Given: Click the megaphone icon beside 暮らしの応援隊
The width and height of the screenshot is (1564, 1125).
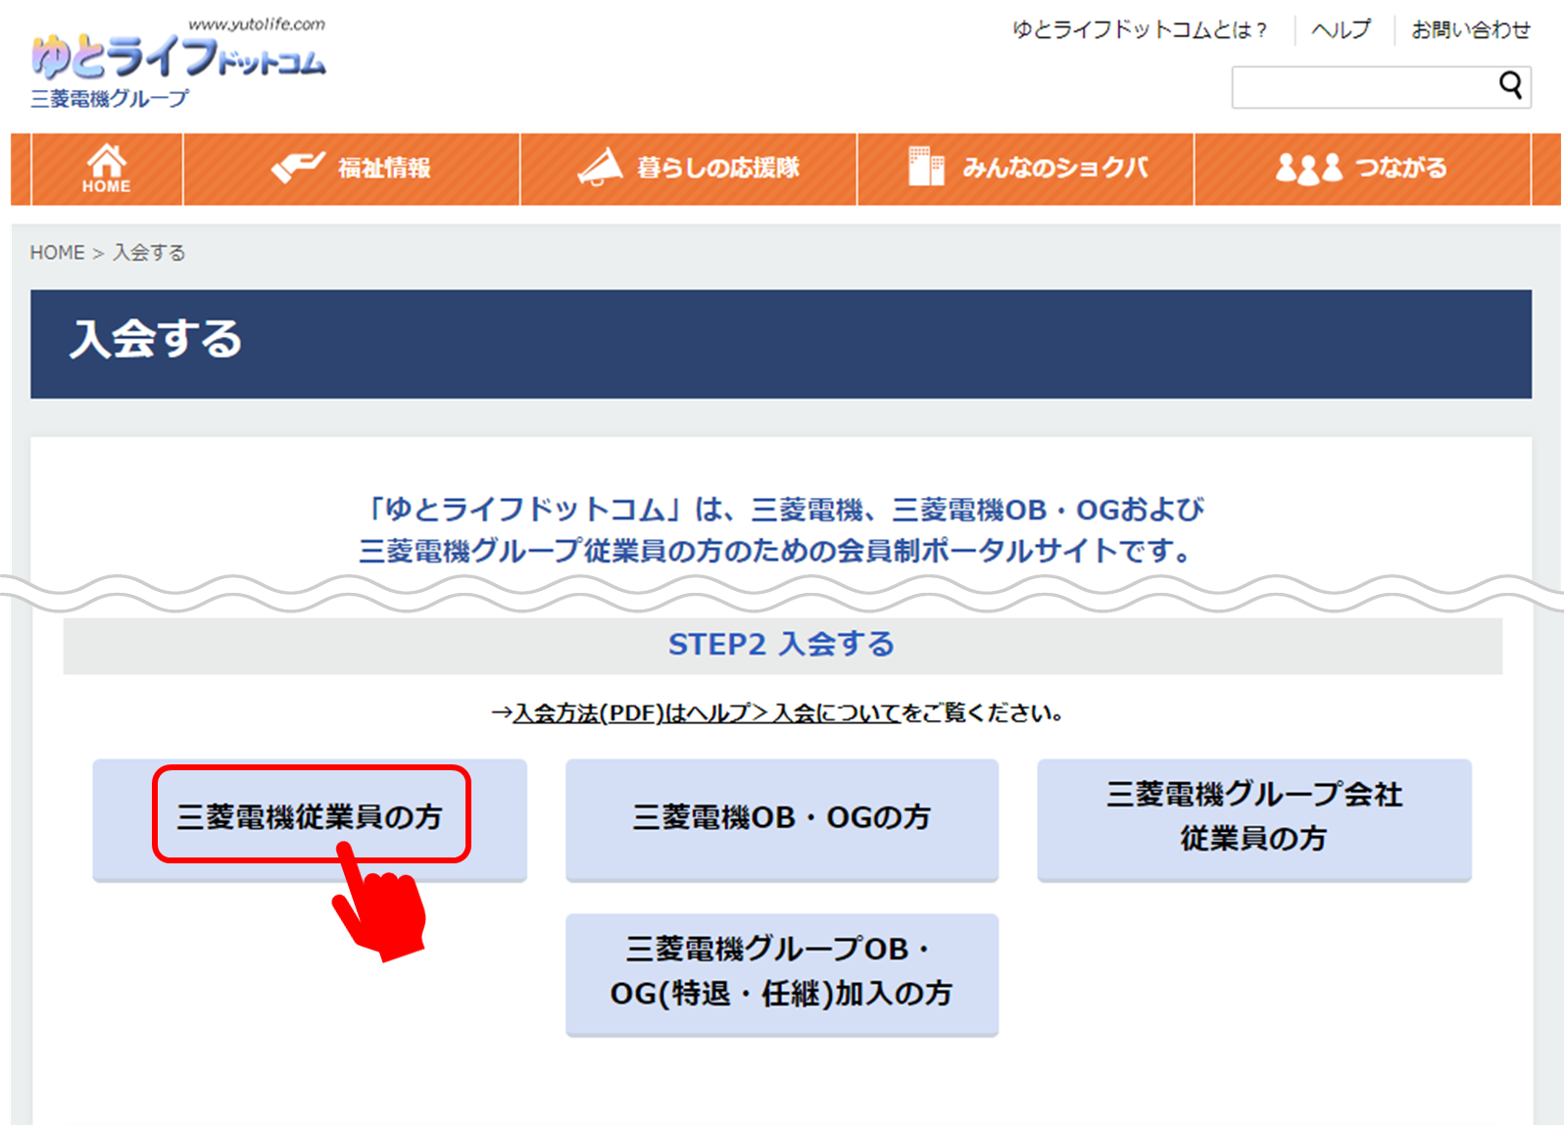Looking at the screenshot, I should coord(600,167).
